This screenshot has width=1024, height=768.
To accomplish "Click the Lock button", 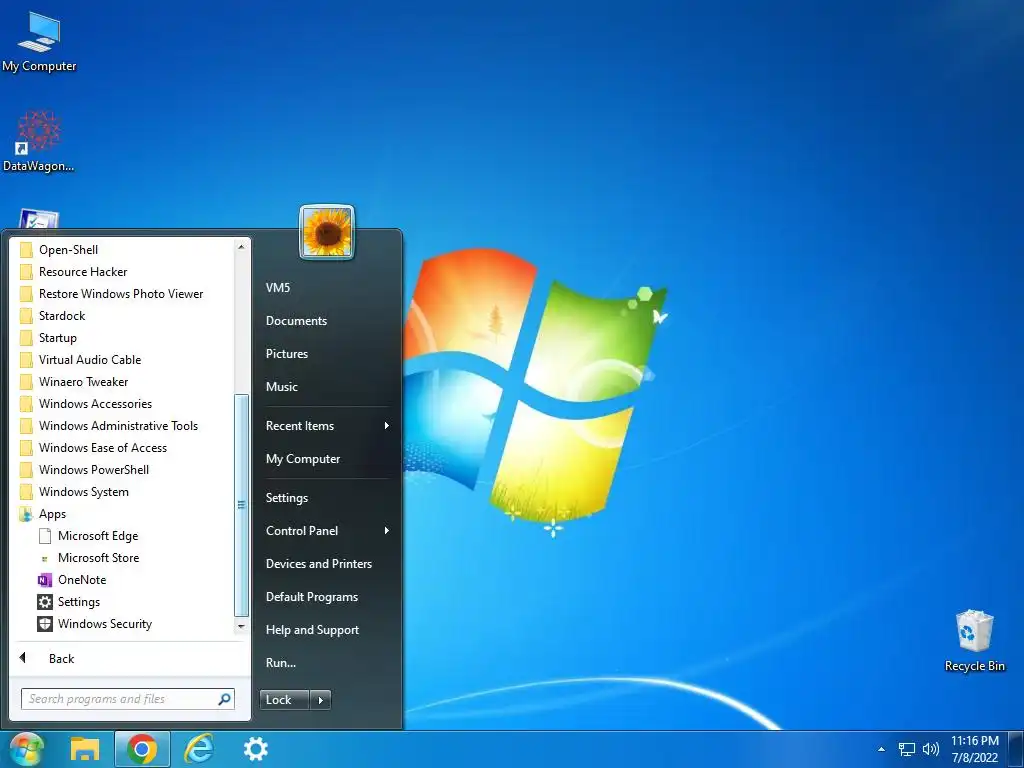I will click(x=284, y=700).
